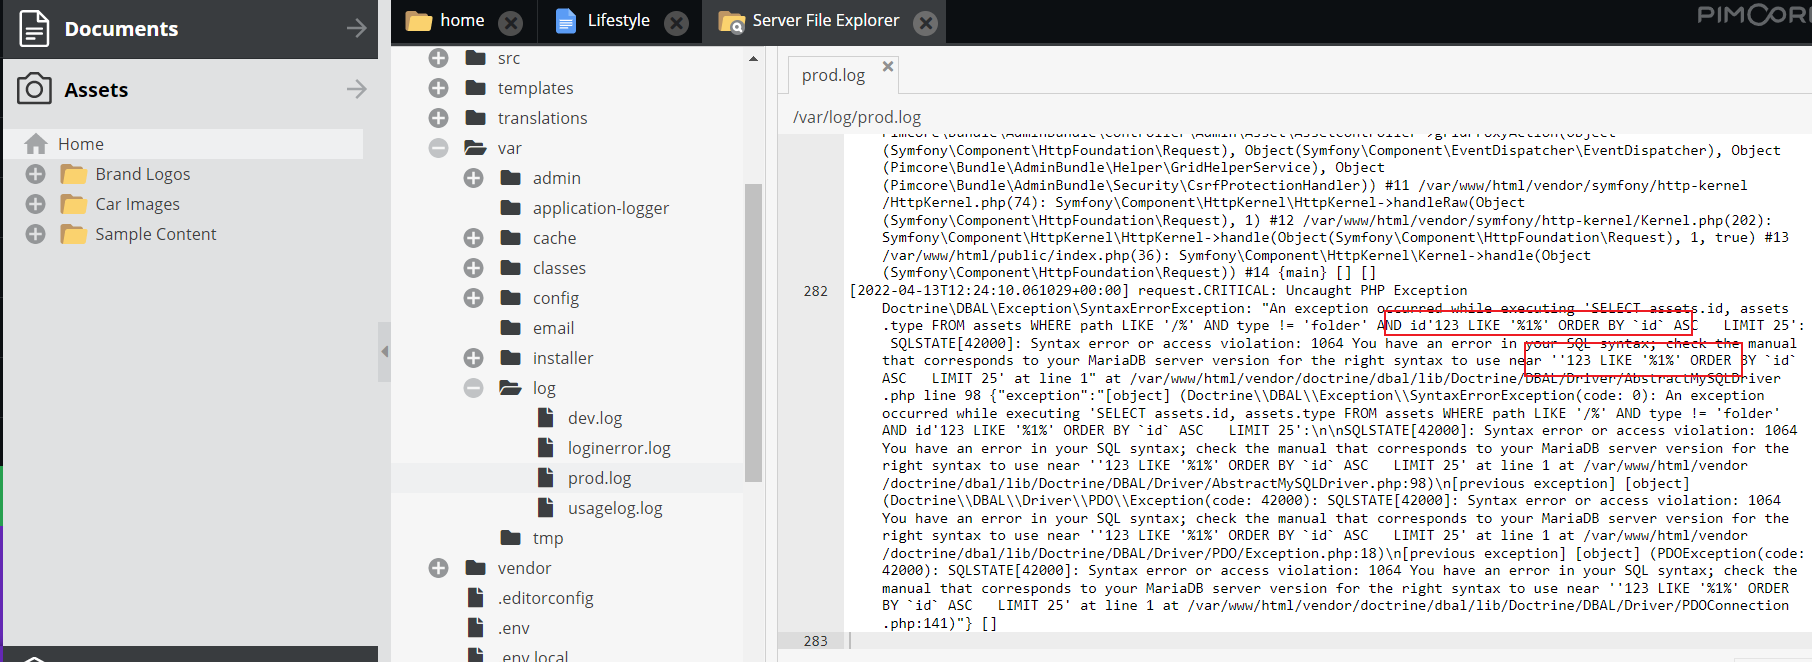
Task: Close the prod.log editor tab
Action: 887,66
